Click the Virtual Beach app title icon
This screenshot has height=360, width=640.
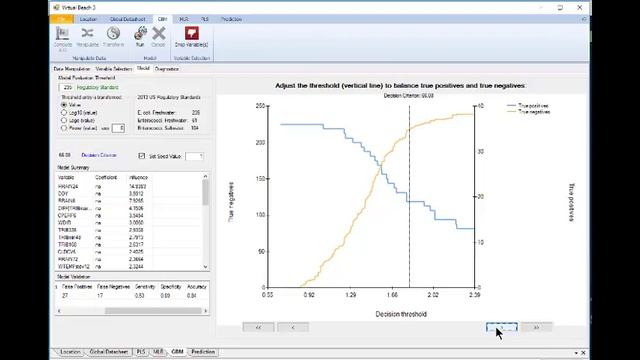[56, 7]
